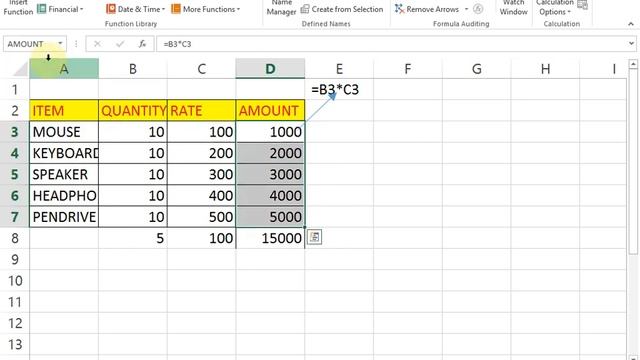Screen dimensions: 640x360
Task: Click the SPEAKER cell
Action: pos(64,174)
